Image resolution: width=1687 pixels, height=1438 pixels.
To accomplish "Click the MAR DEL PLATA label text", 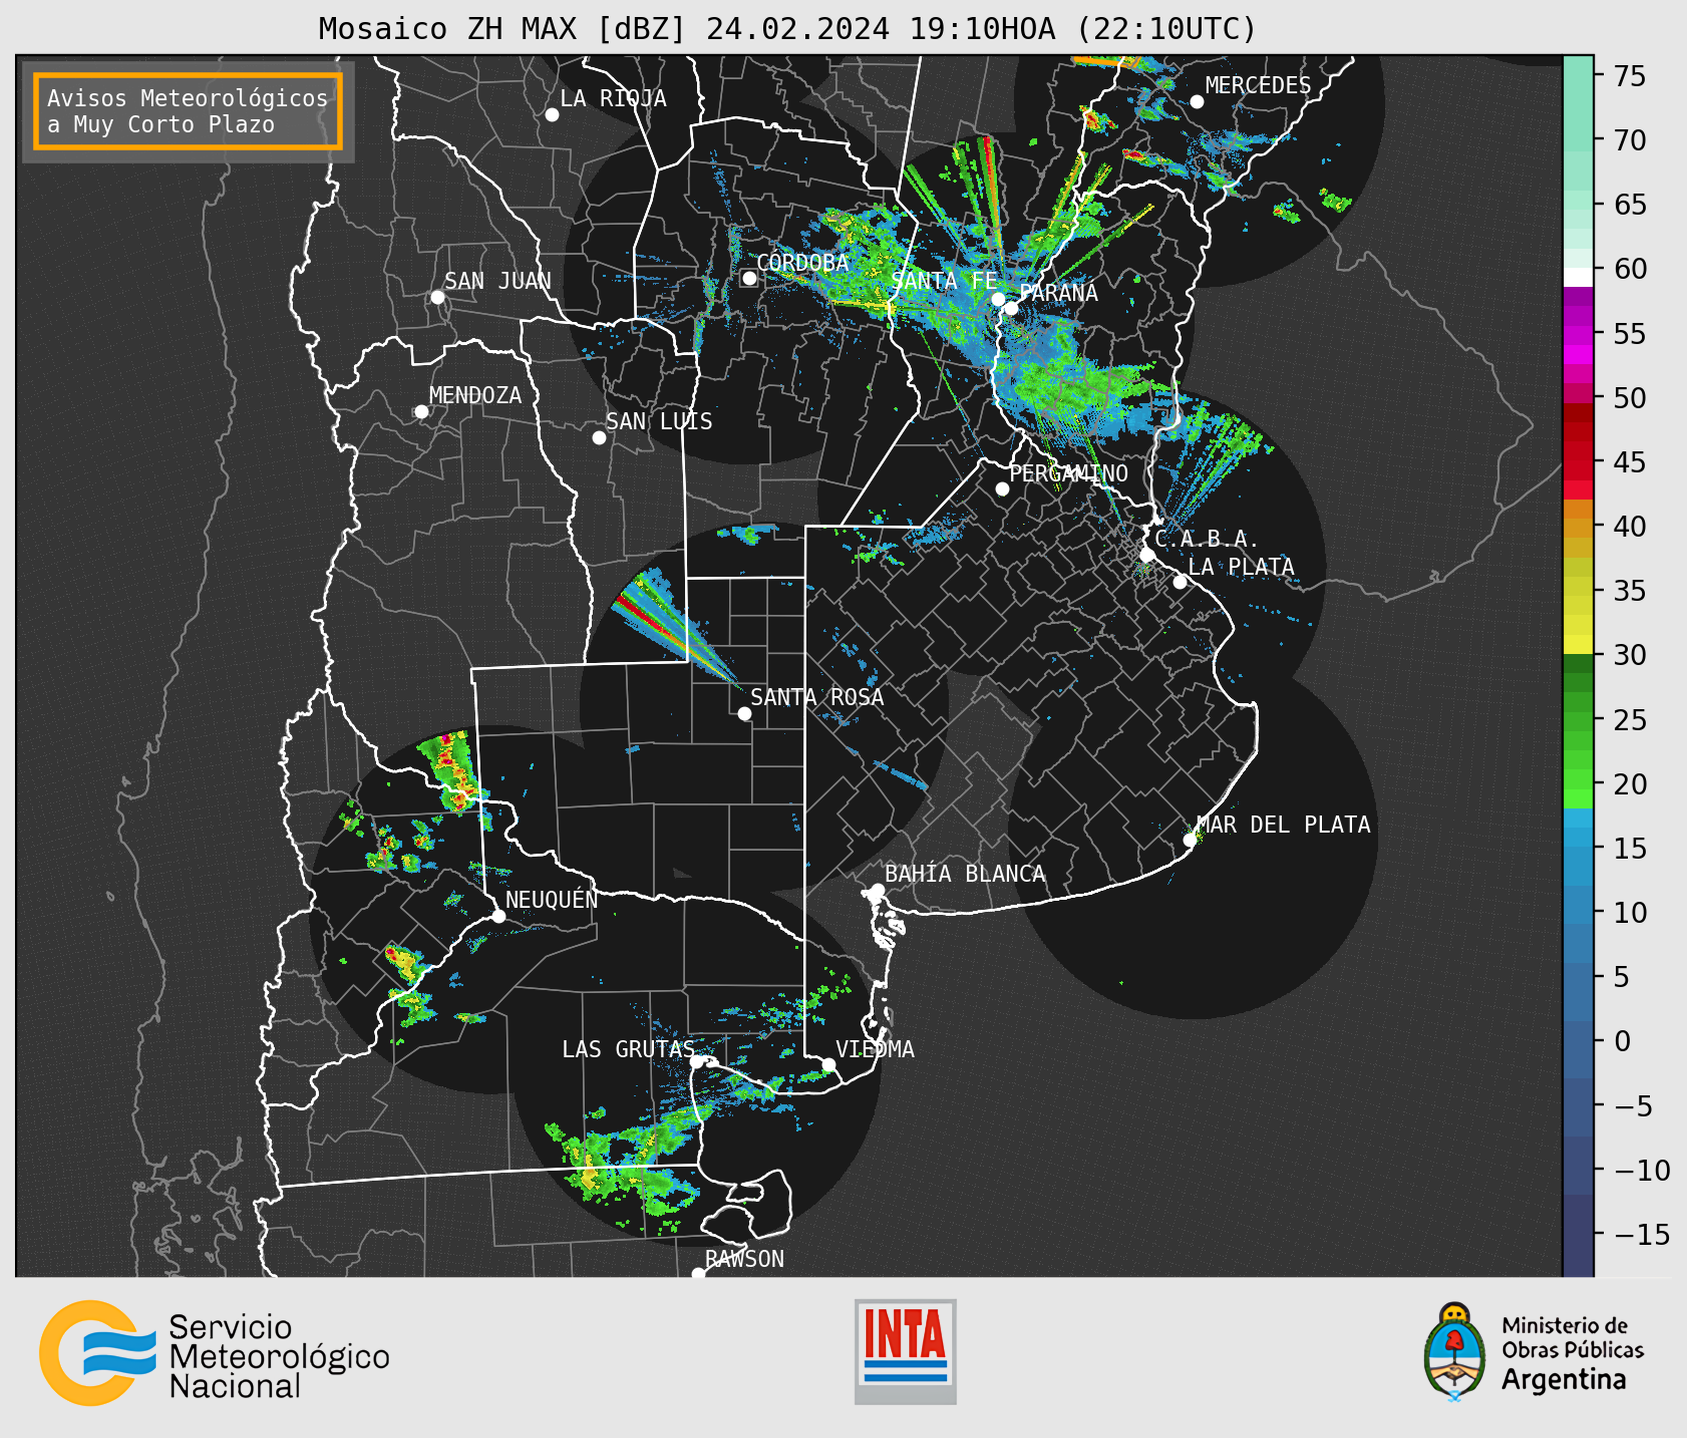I will [x=1284, y=824].
